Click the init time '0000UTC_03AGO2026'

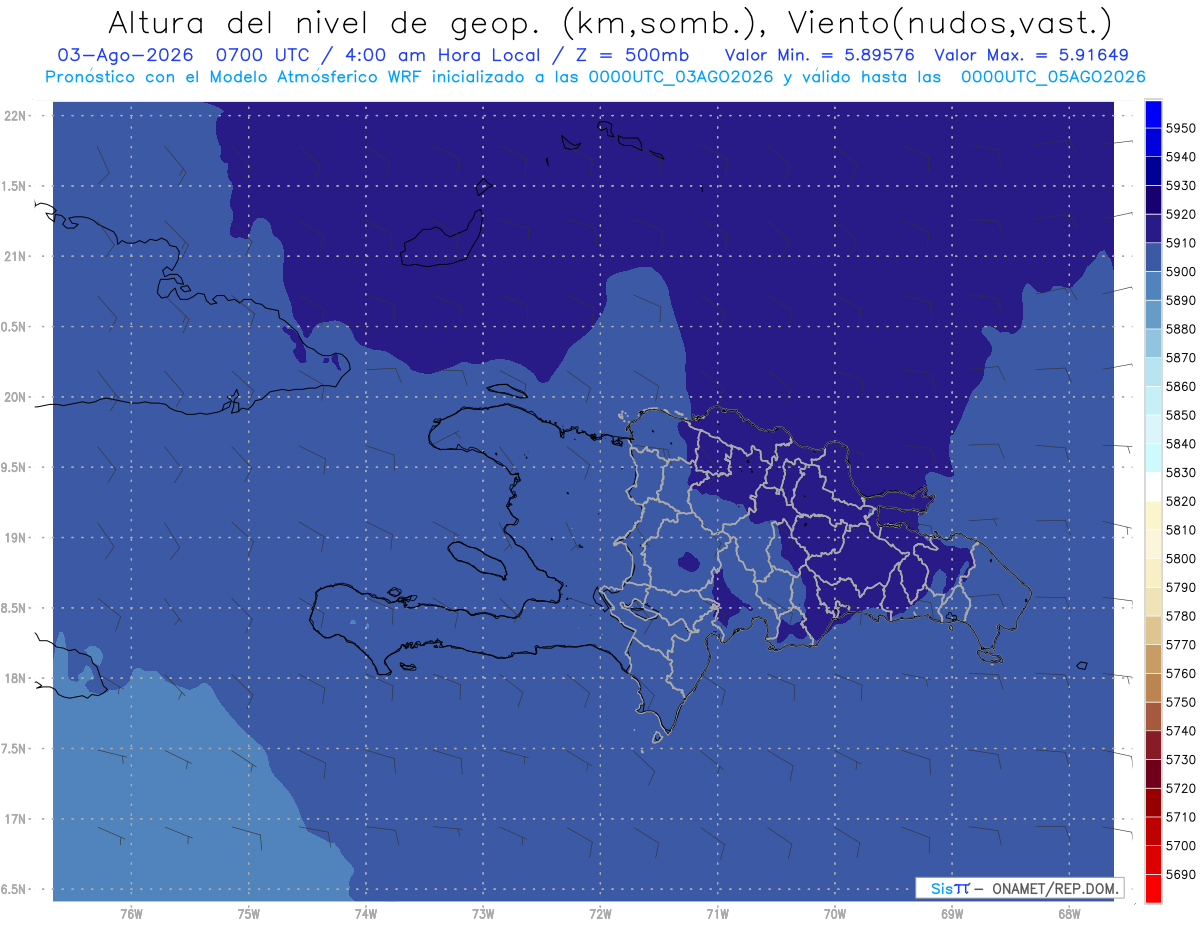pos(681,77)
